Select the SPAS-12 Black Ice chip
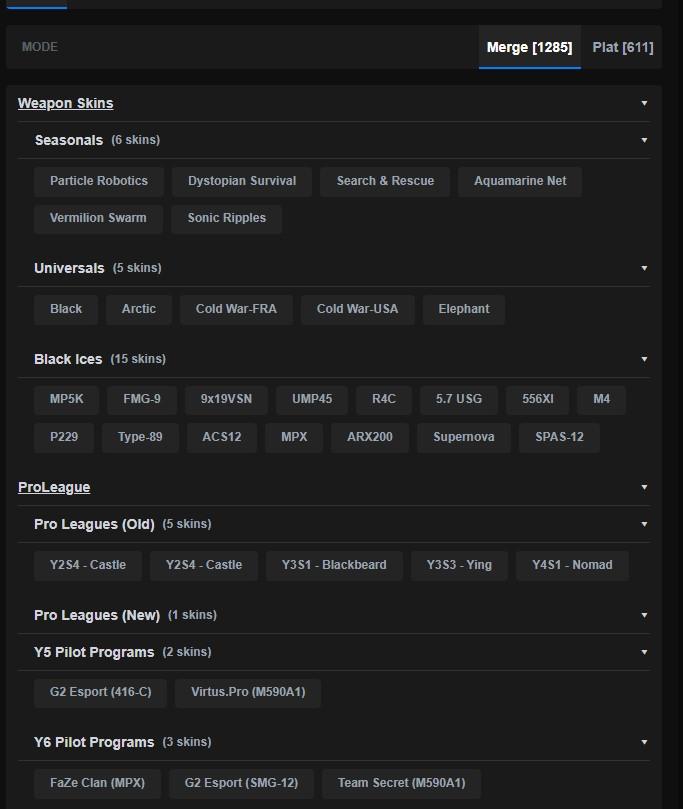Screen dimensions: 683x809 click(x=559, y=437)
